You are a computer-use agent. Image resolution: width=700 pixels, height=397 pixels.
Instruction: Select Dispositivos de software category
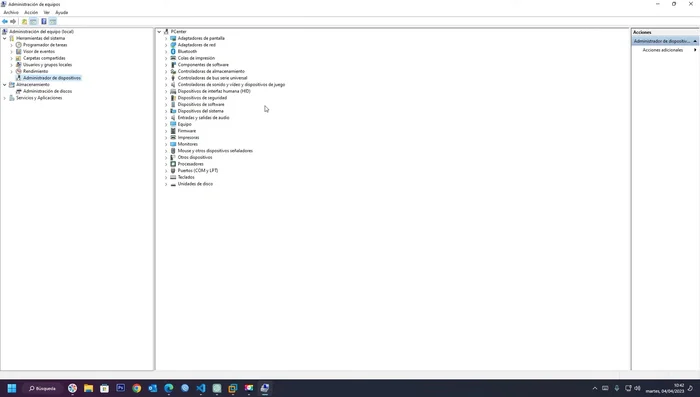tap(201, 104)
